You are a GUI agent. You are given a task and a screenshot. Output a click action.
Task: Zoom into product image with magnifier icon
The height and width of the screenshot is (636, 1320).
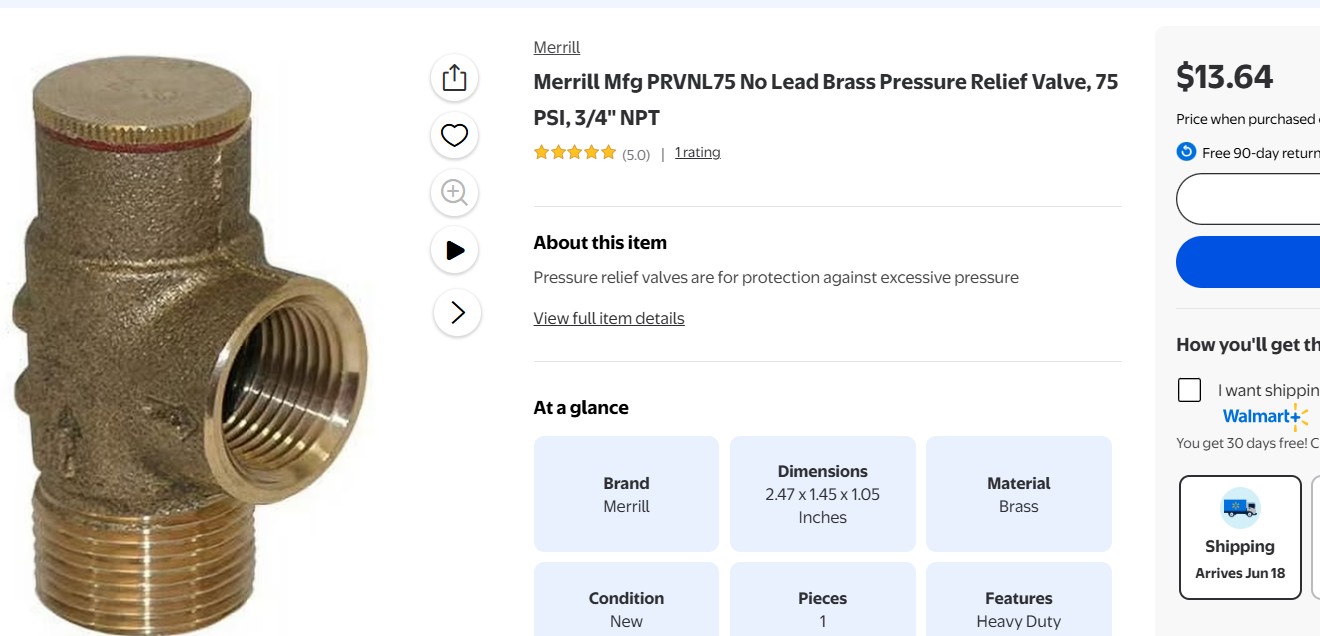pos(455,192)
